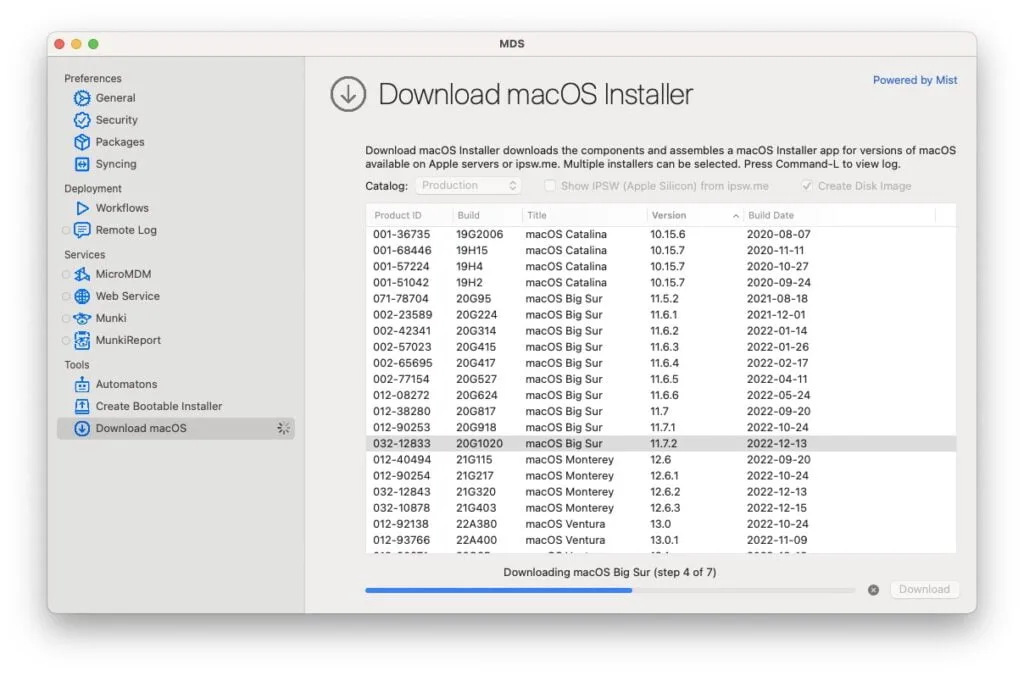Select Big Sur 11.6.2 row
This screenshot has width=1024, height=676.
[661, 330]
